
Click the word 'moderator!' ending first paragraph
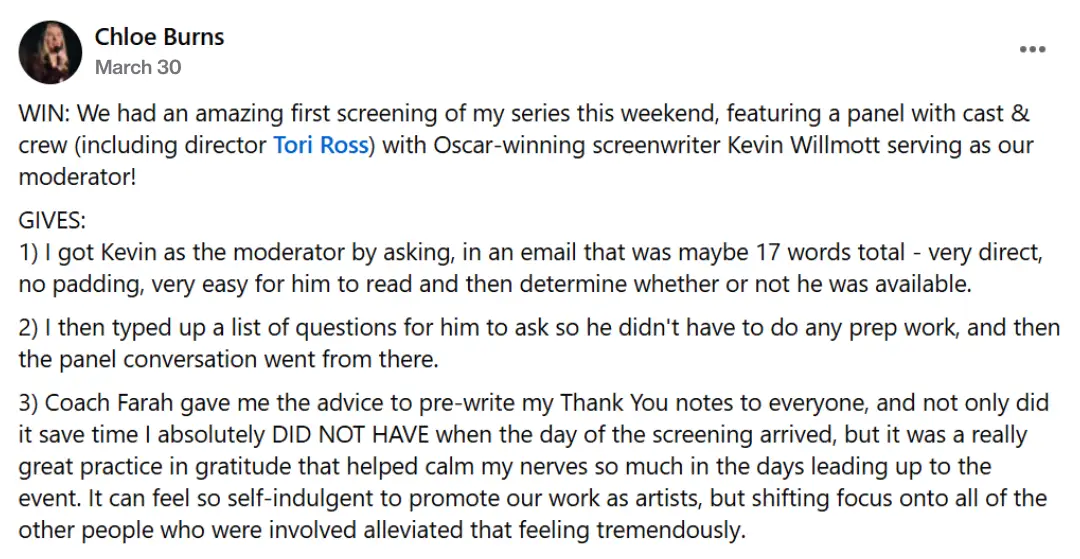78,177
